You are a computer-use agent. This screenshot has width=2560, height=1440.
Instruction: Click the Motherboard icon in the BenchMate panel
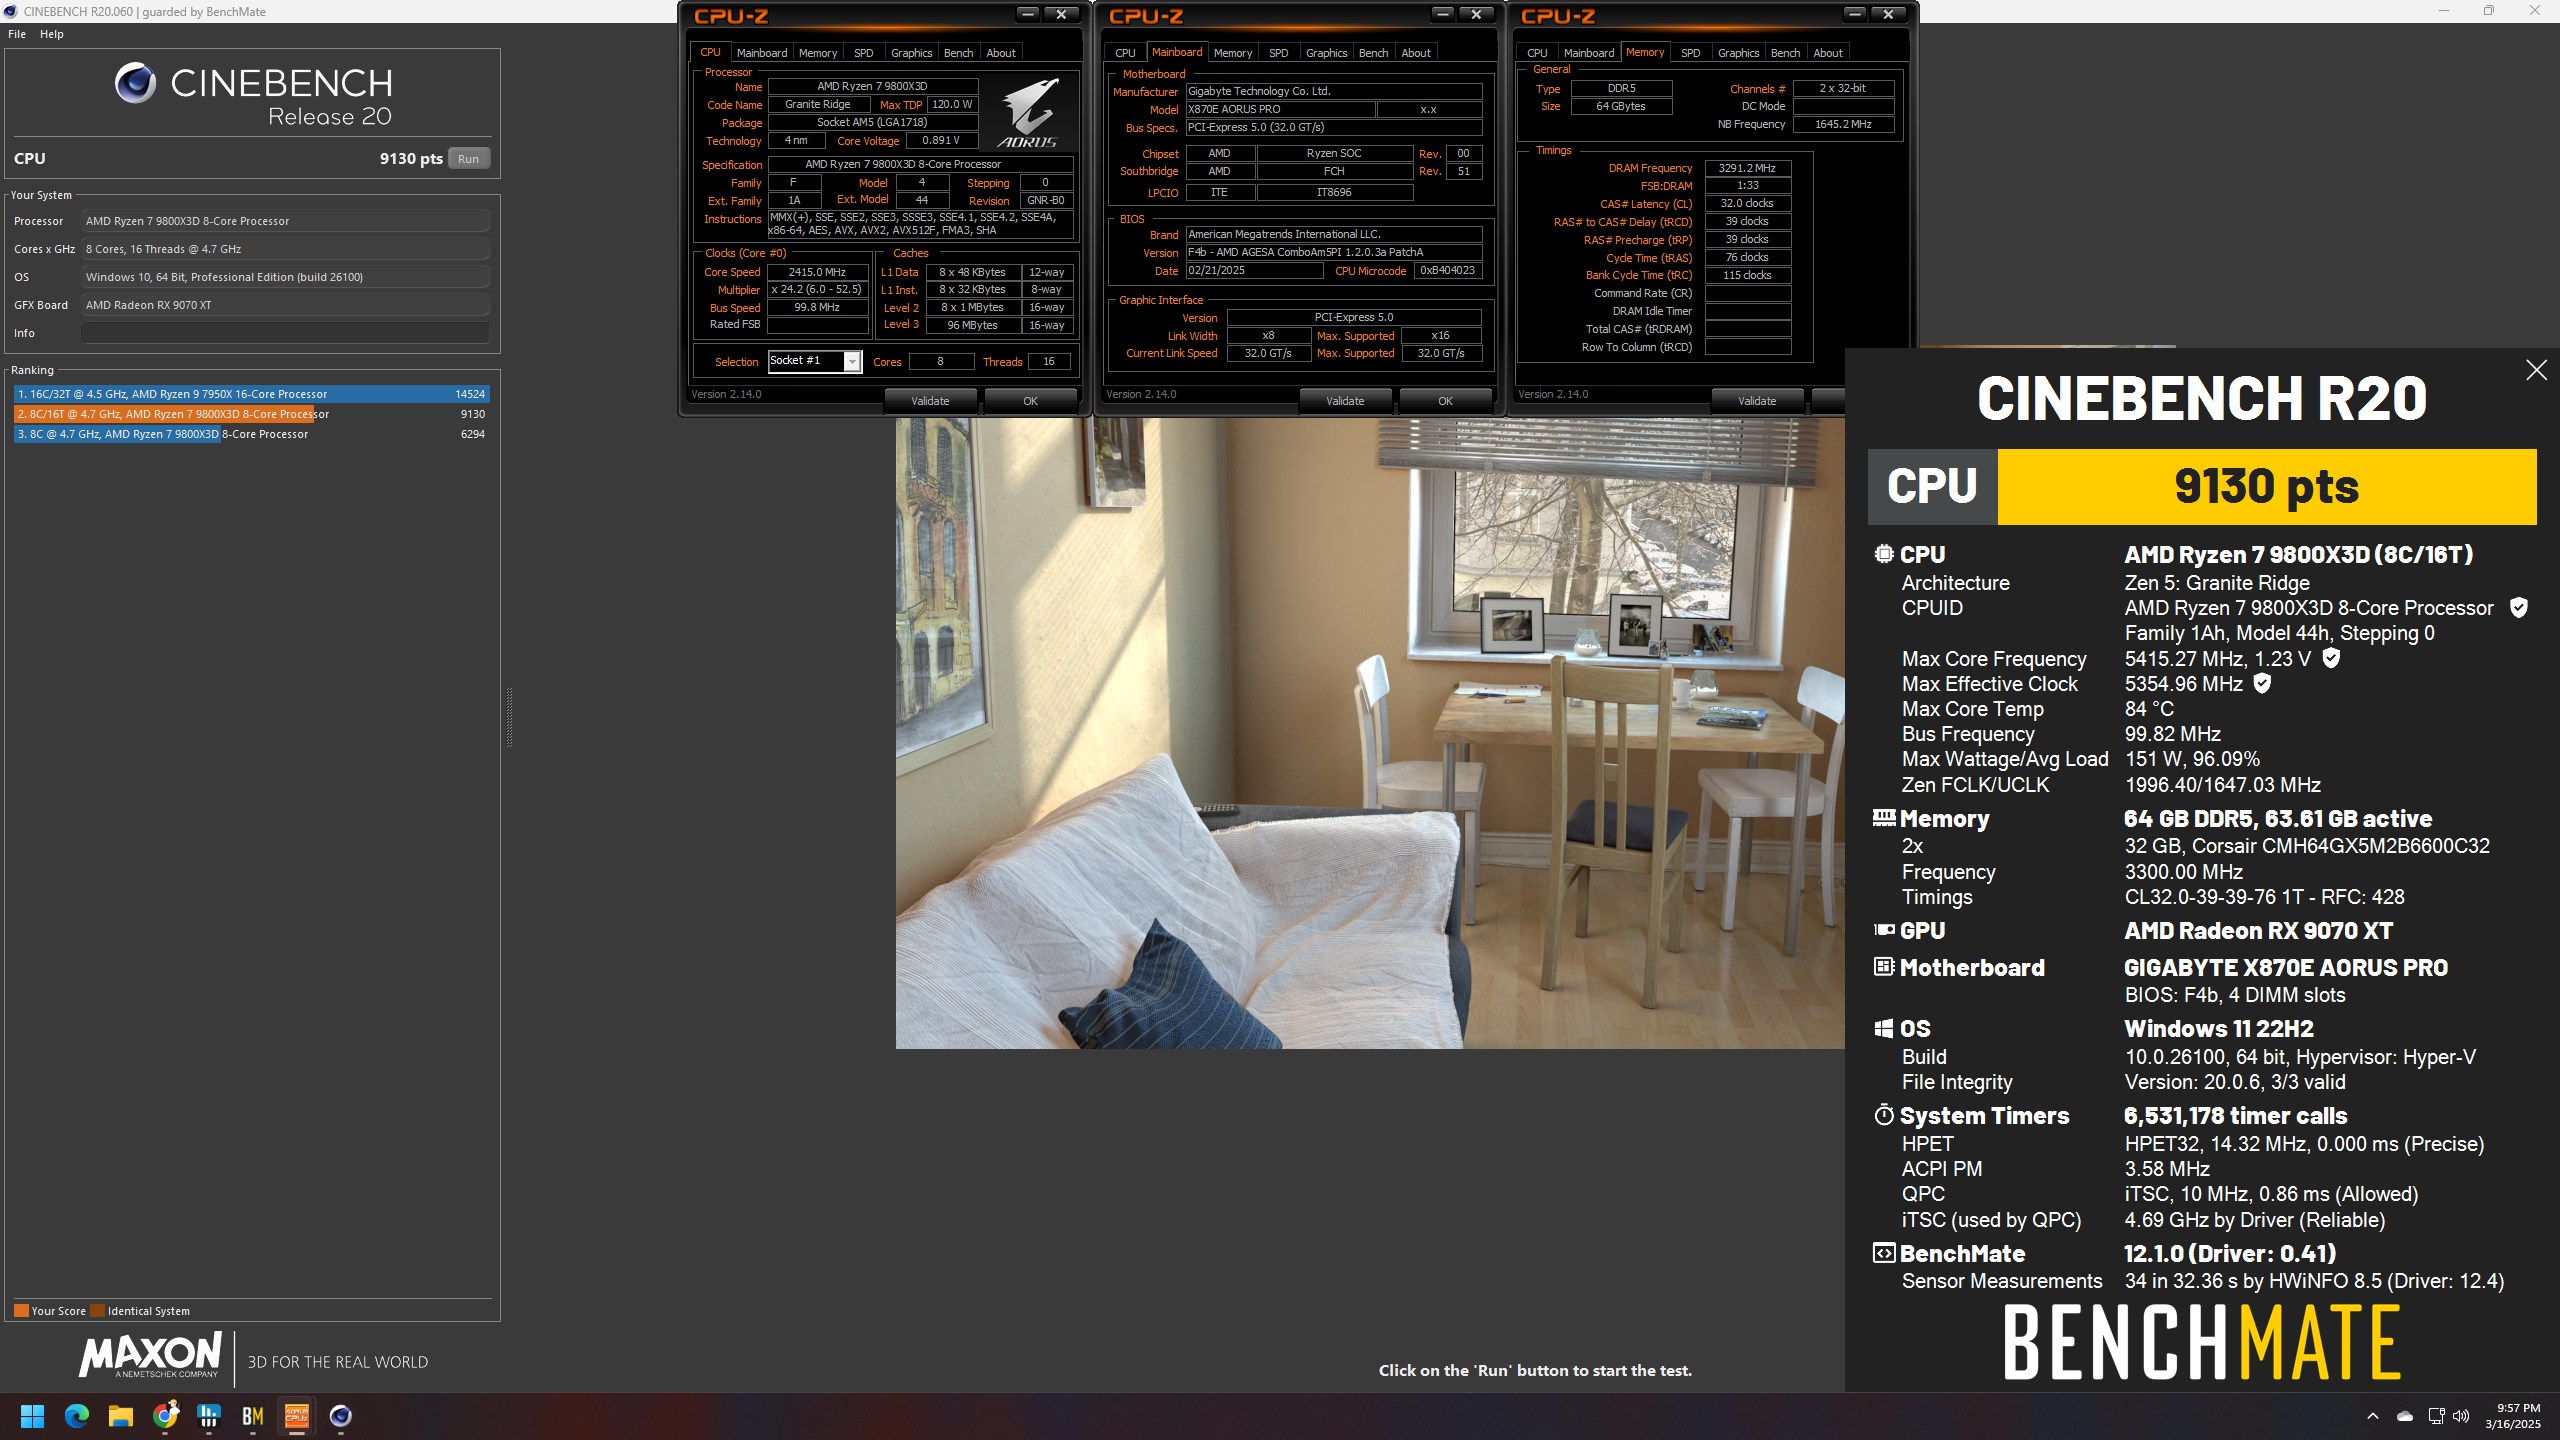tap(1884, 967)
